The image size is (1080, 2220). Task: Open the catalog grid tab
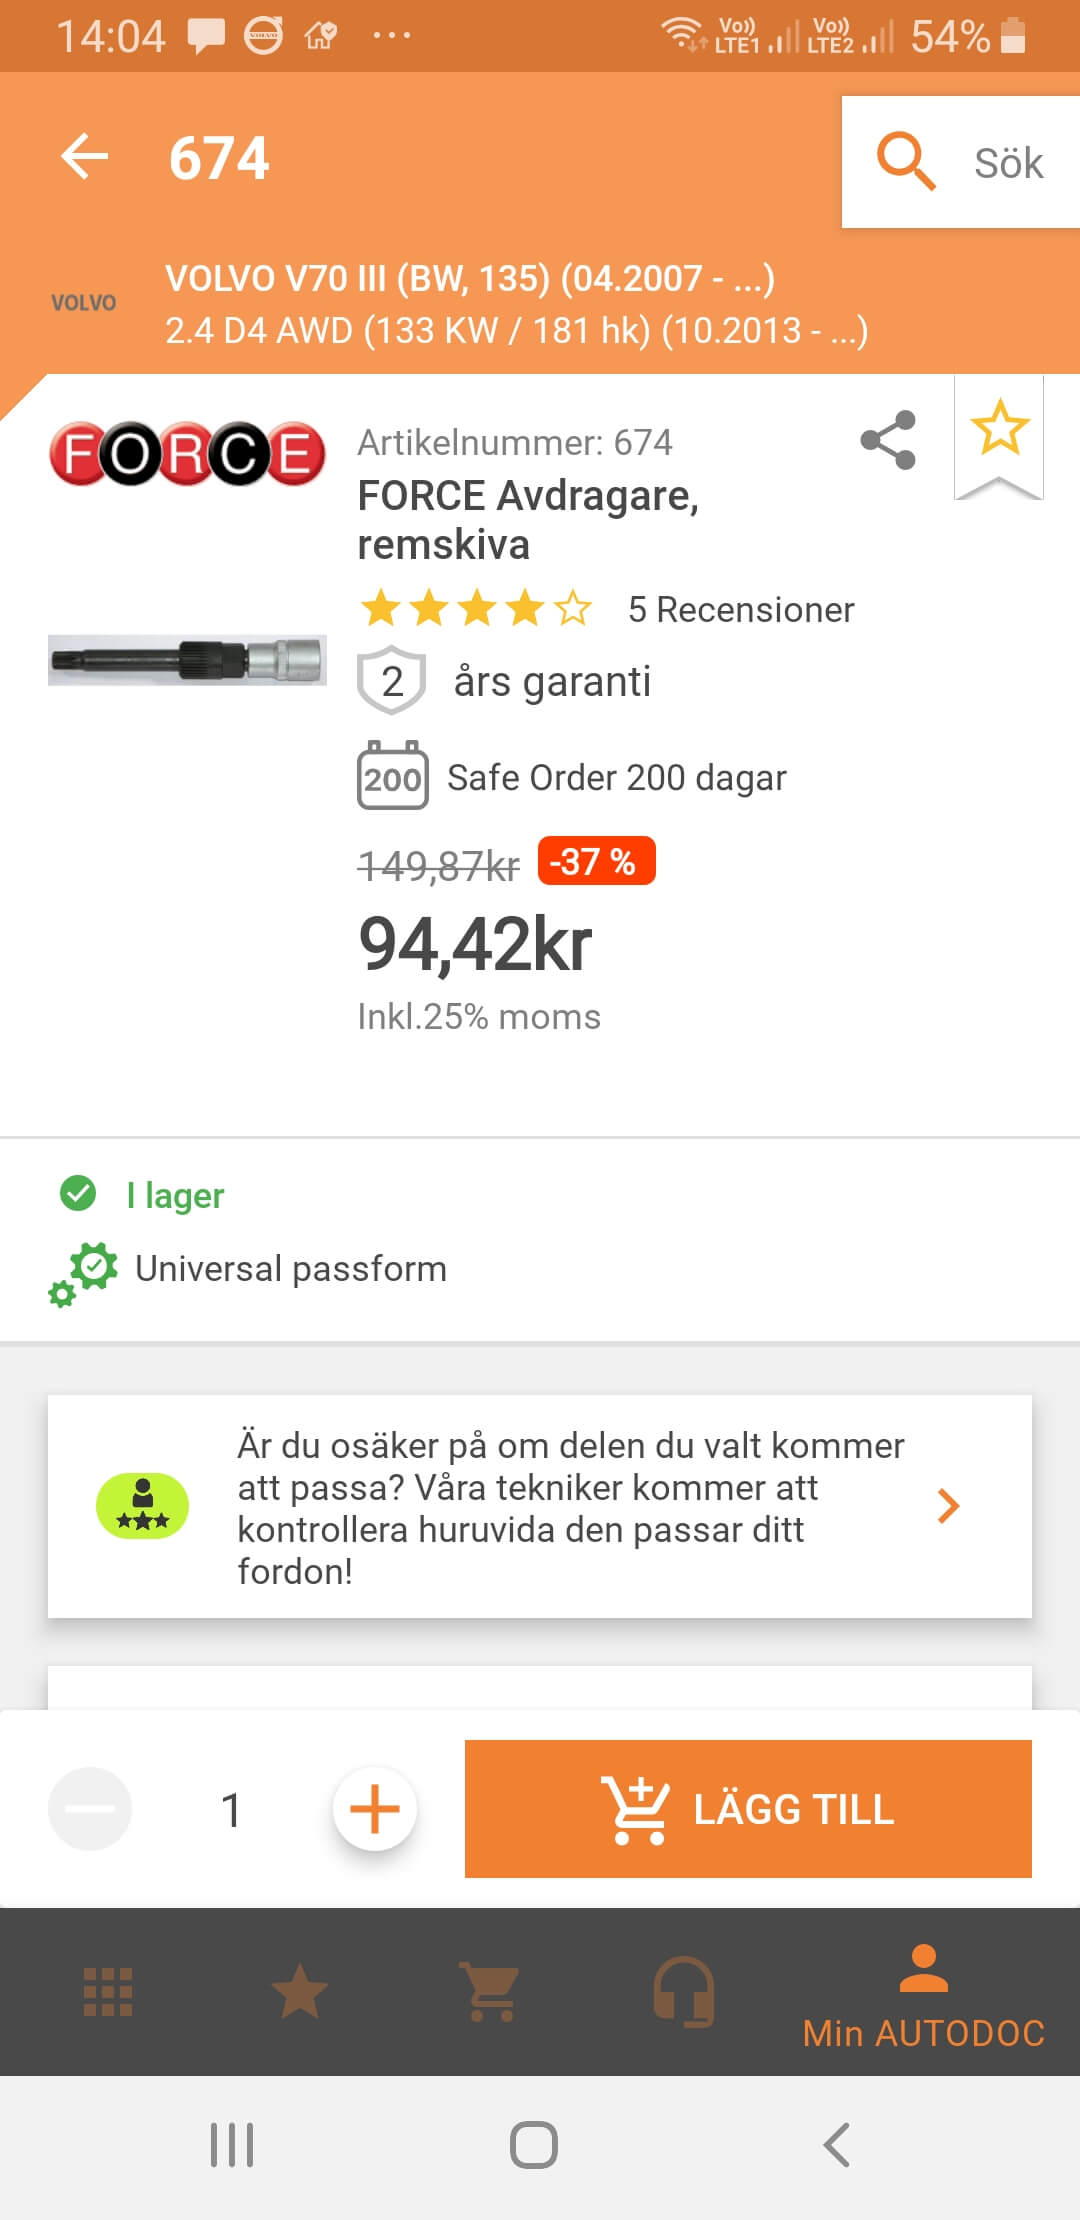pyautogui.click(x=108, y=1992)
